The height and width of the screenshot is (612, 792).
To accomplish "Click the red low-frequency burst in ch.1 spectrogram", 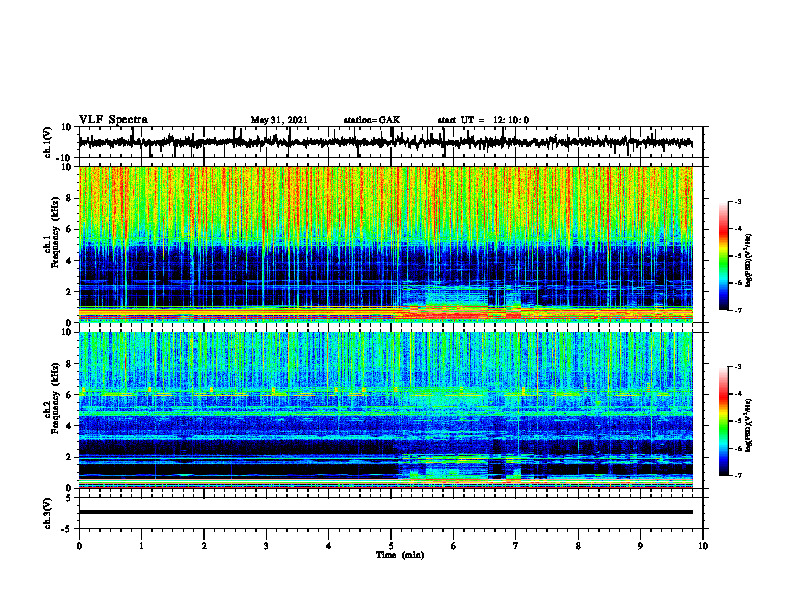I will pos(457,314).
